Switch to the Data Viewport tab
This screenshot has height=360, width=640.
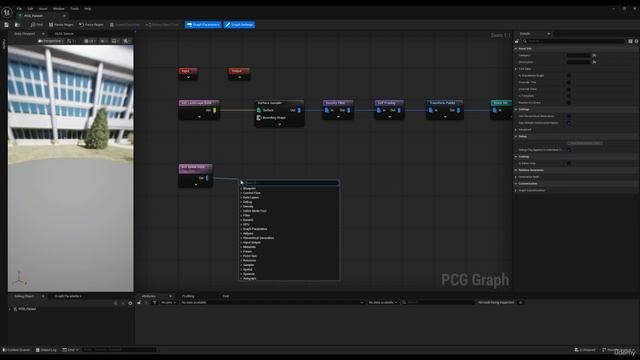(x=24, y=34)
